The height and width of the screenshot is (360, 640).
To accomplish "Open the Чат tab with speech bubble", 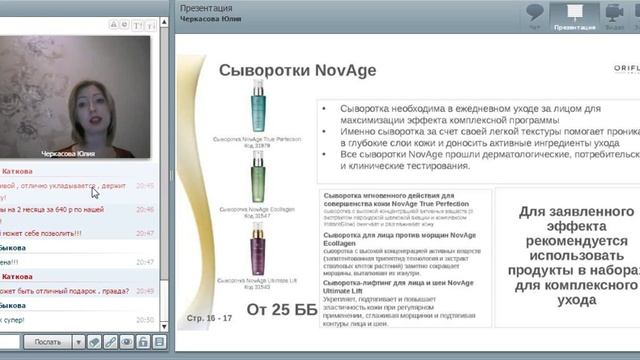I will [534, 16].
